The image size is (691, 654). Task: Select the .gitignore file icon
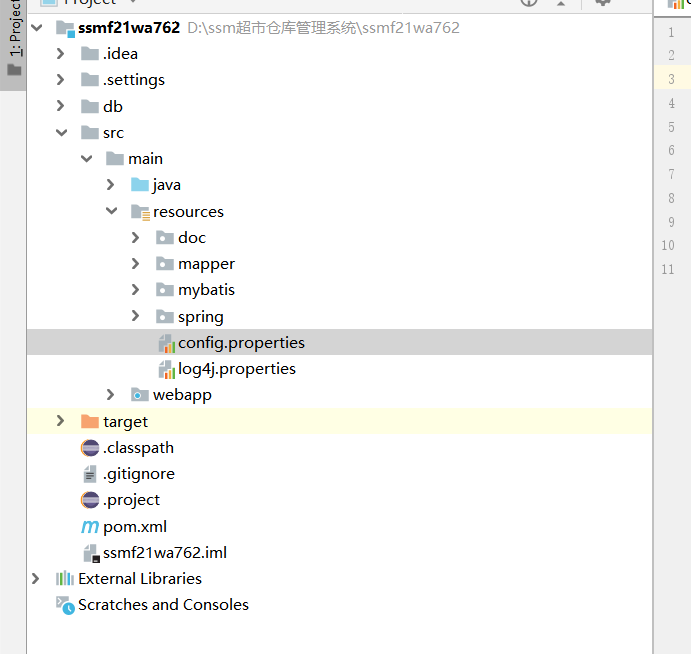[90, 474]
